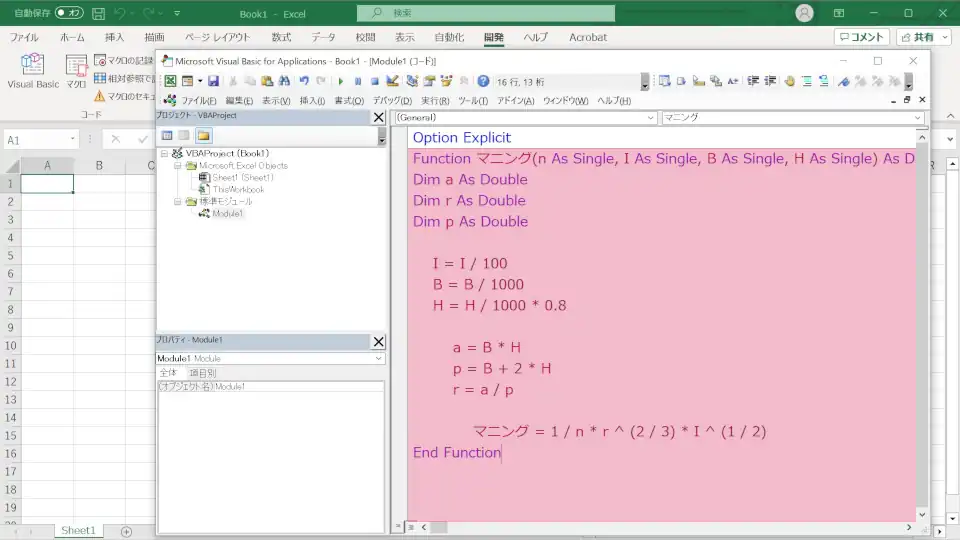Switch to the 項目別 properties tab

204,373
